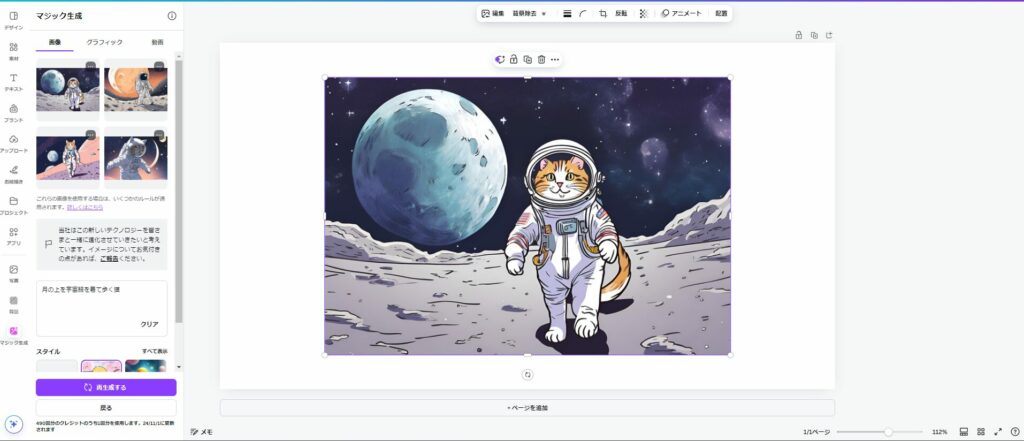
Task: Click the duplicate icon in floating image toolbar
Action: tap(528, 59)
